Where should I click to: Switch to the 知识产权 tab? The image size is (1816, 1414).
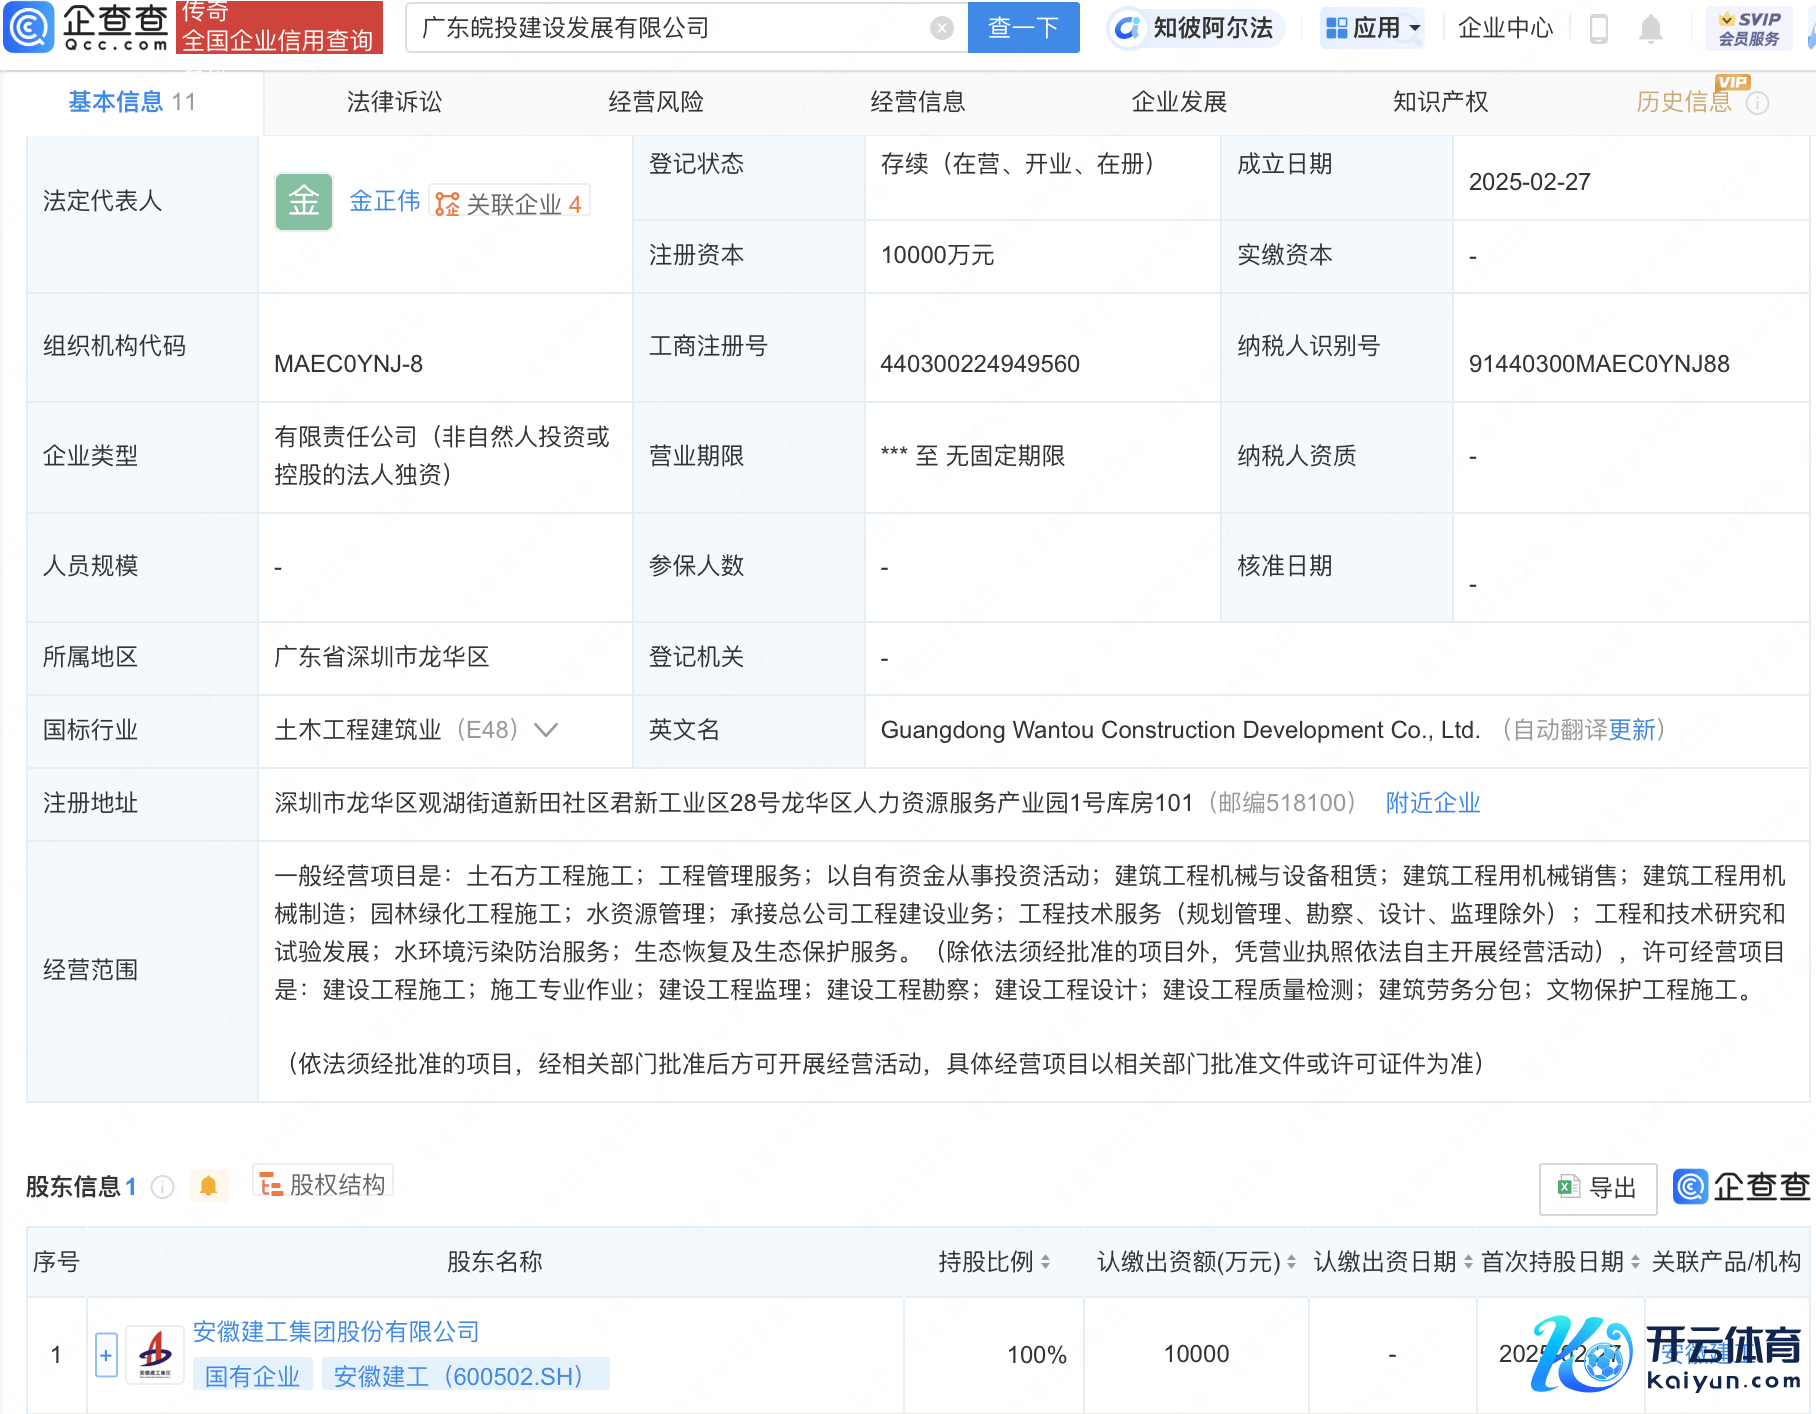pos(1440,102)
